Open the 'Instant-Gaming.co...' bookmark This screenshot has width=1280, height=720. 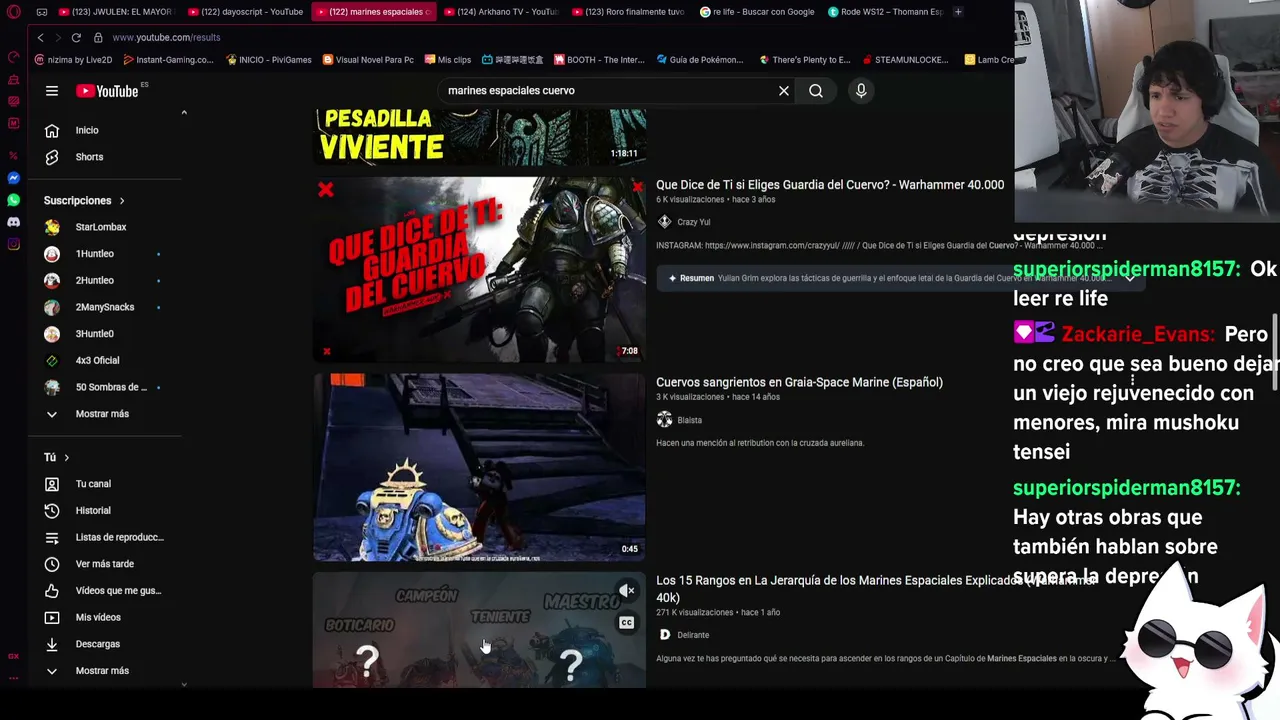(x=167, y=60)
